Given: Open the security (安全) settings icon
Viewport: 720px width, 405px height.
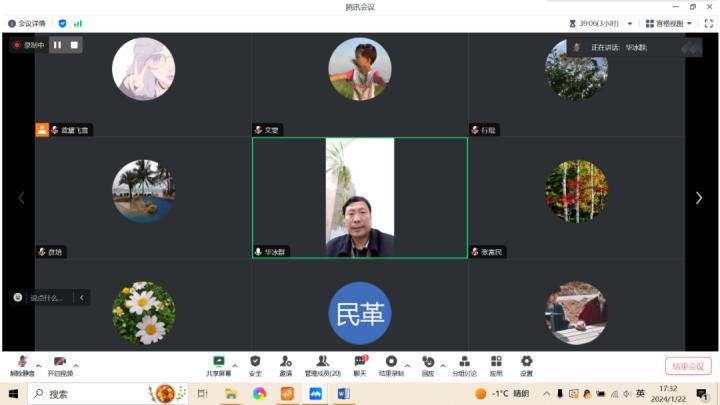Looking at the screenshot, I should point(255,362).
